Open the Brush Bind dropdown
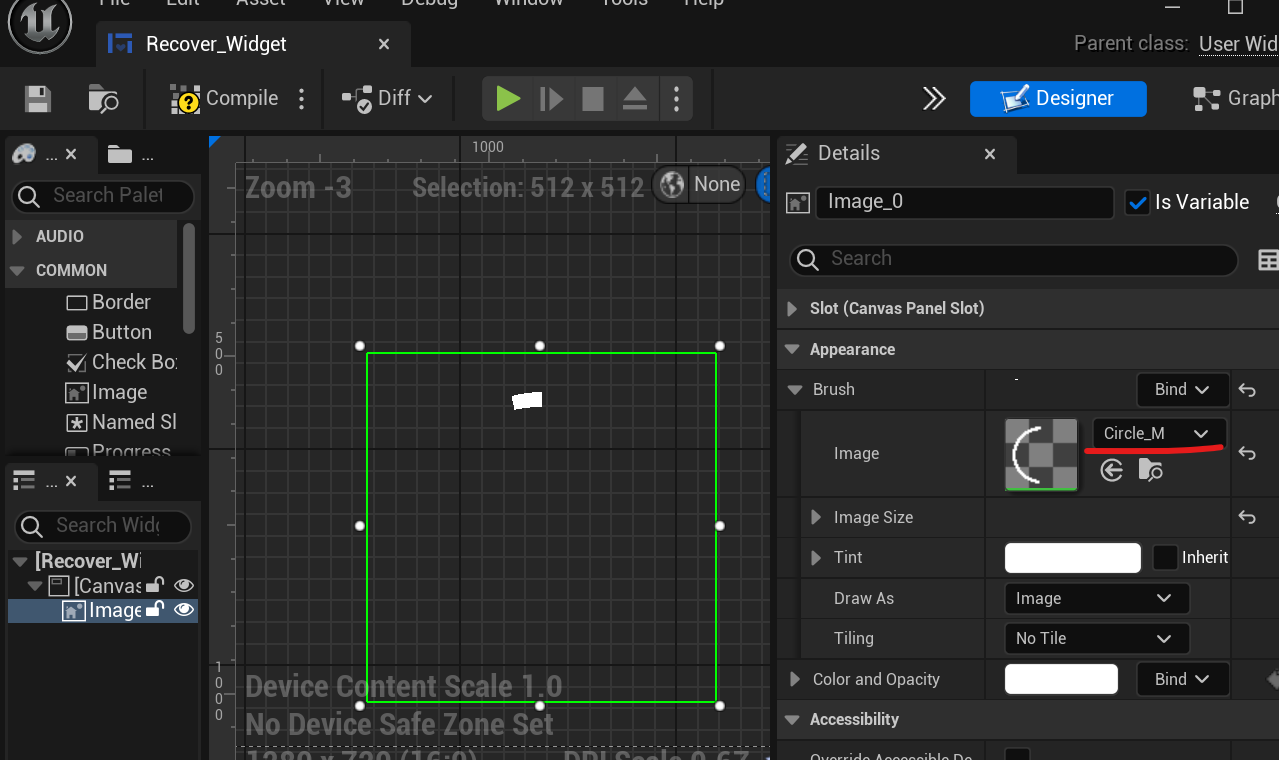1279x760 pixels. pos(1182,390)
